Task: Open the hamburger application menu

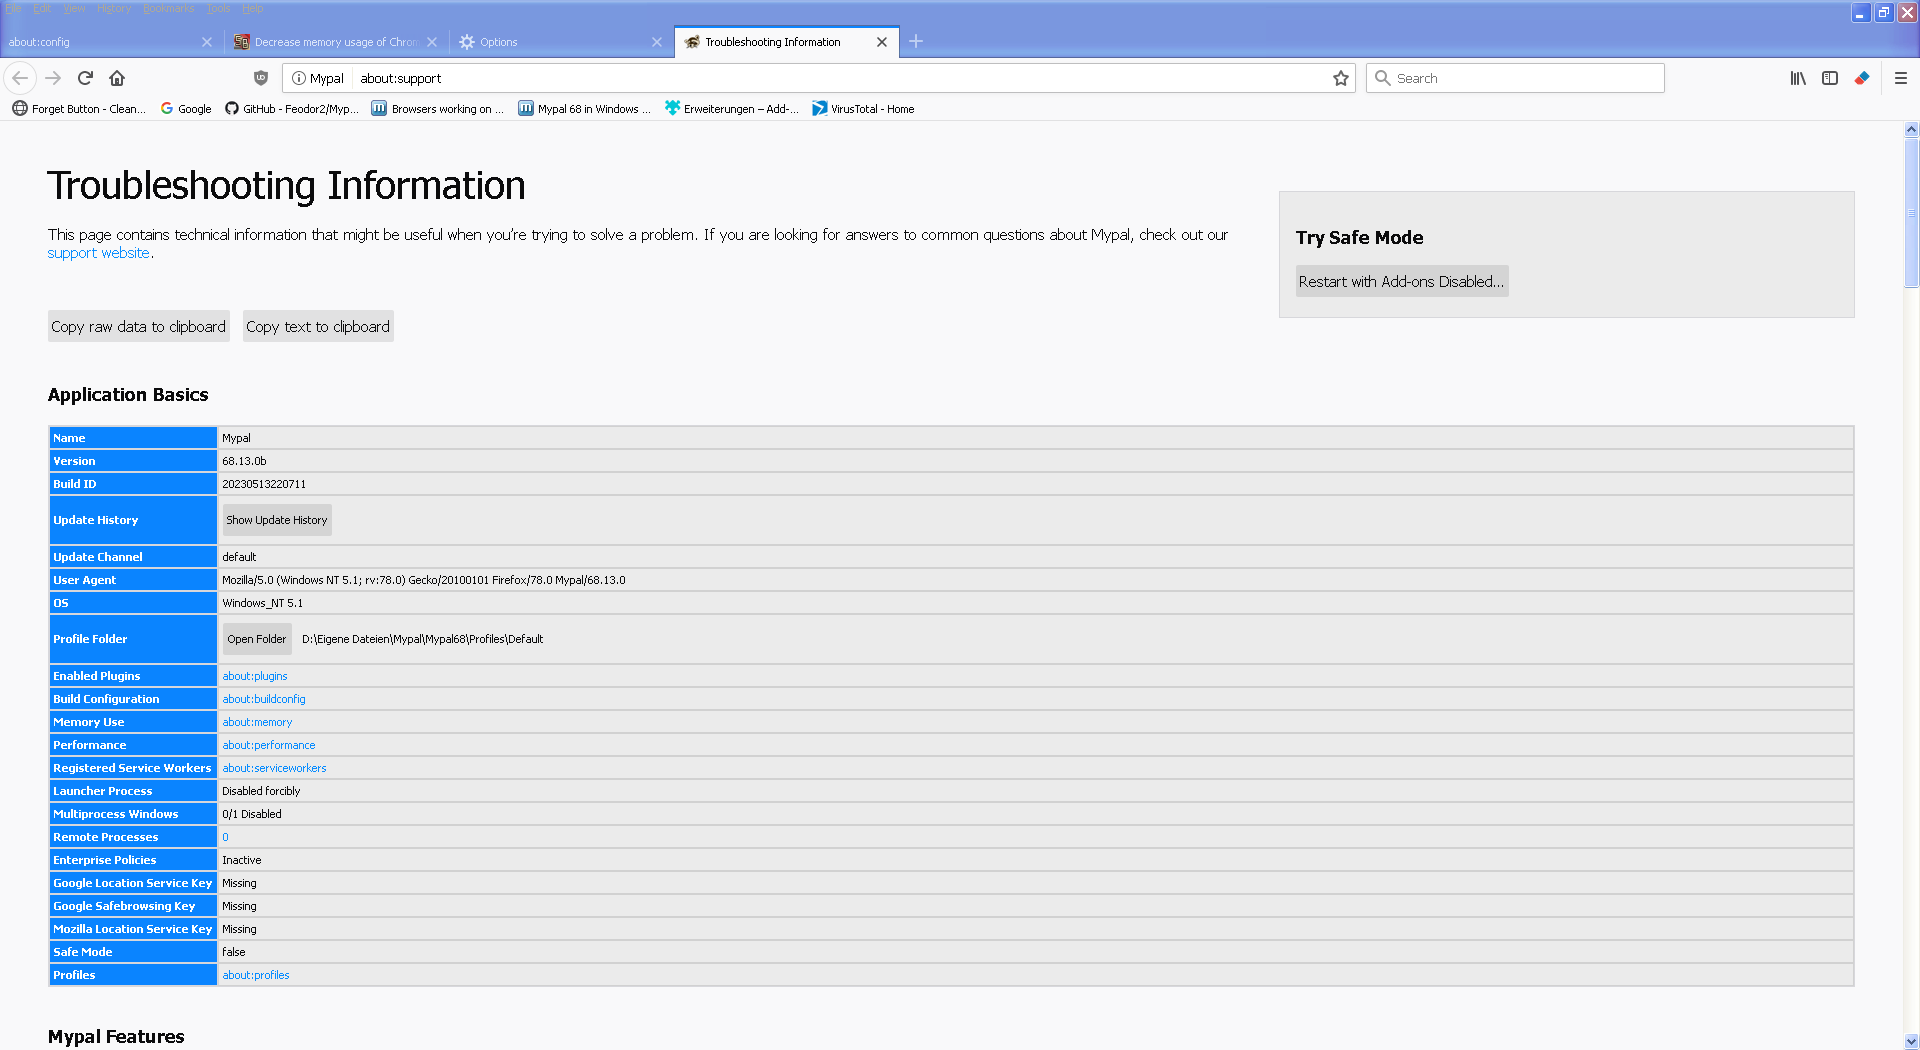Action: click(1901, 78)
